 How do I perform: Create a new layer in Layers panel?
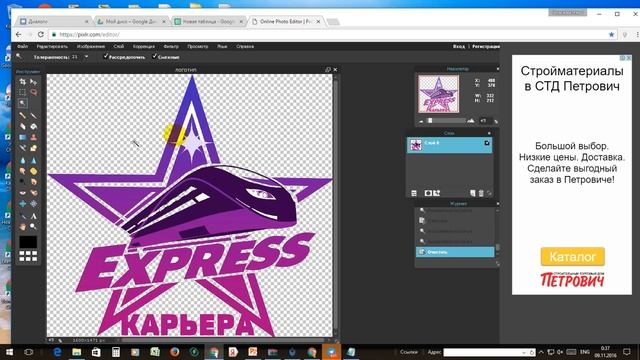click(x=472, y=193)
